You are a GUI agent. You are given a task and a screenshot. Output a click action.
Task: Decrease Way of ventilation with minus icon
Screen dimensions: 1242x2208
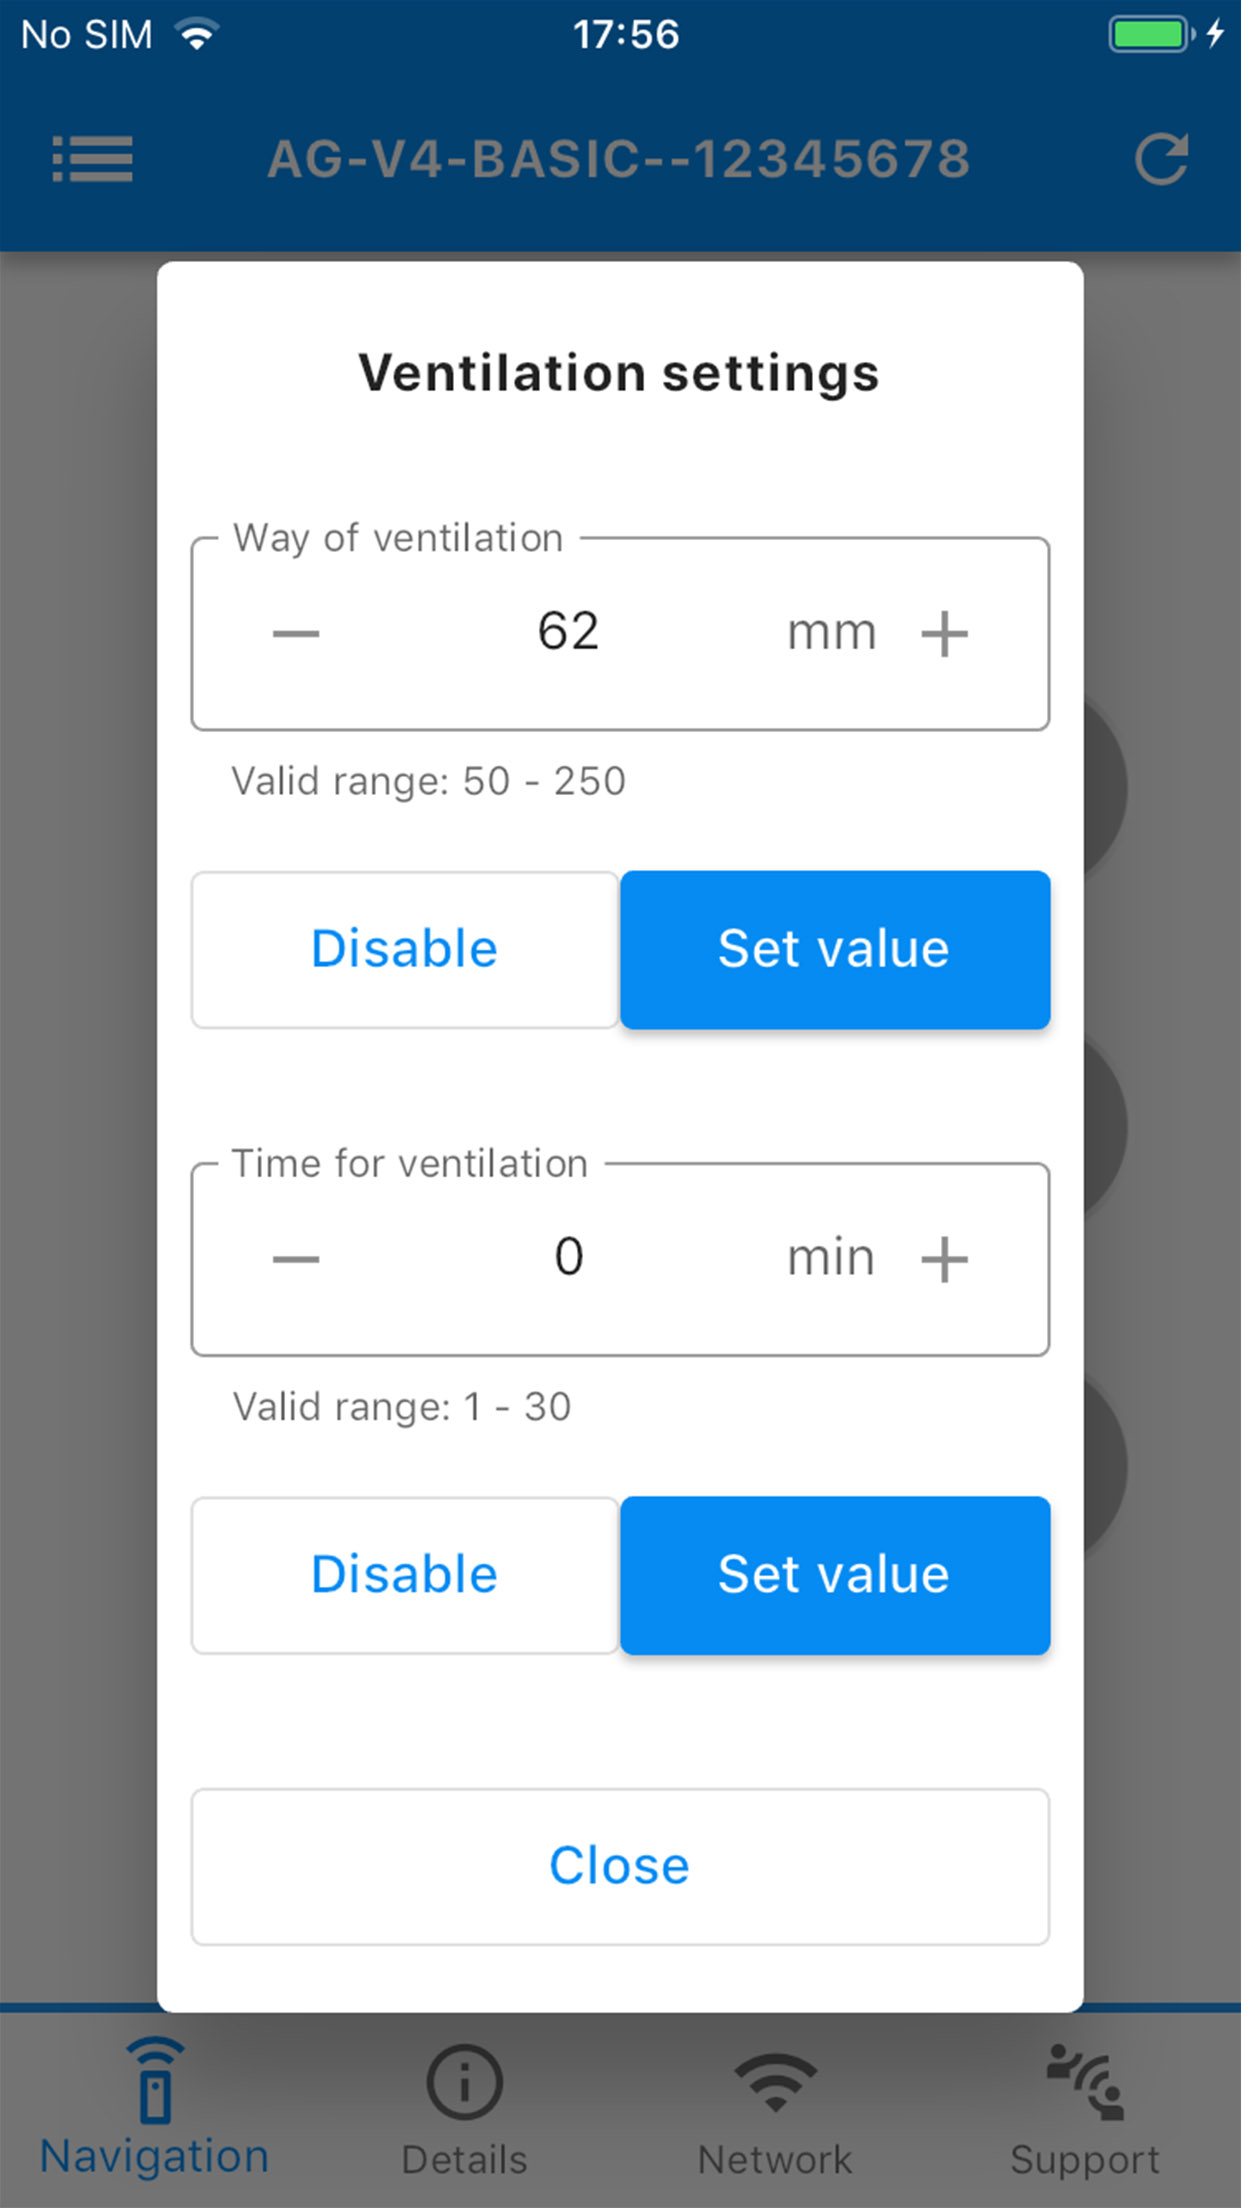(x=296, y=633)
